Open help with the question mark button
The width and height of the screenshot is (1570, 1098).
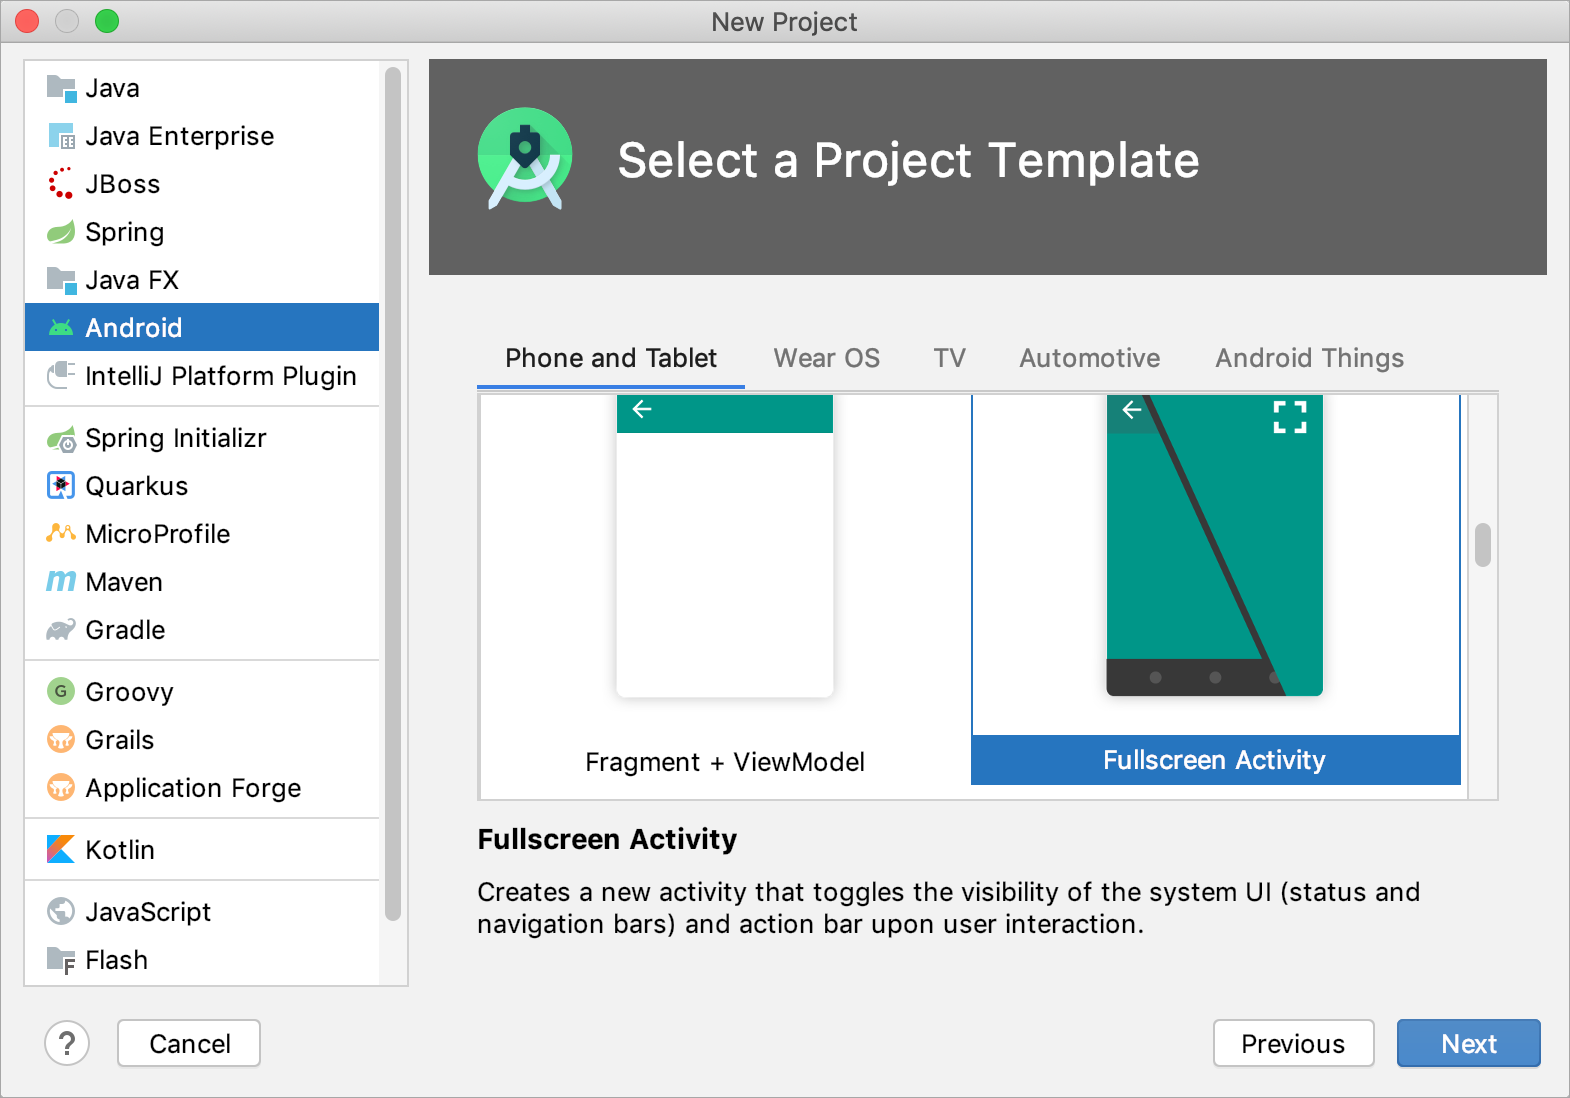click(x=67, y=1043)
